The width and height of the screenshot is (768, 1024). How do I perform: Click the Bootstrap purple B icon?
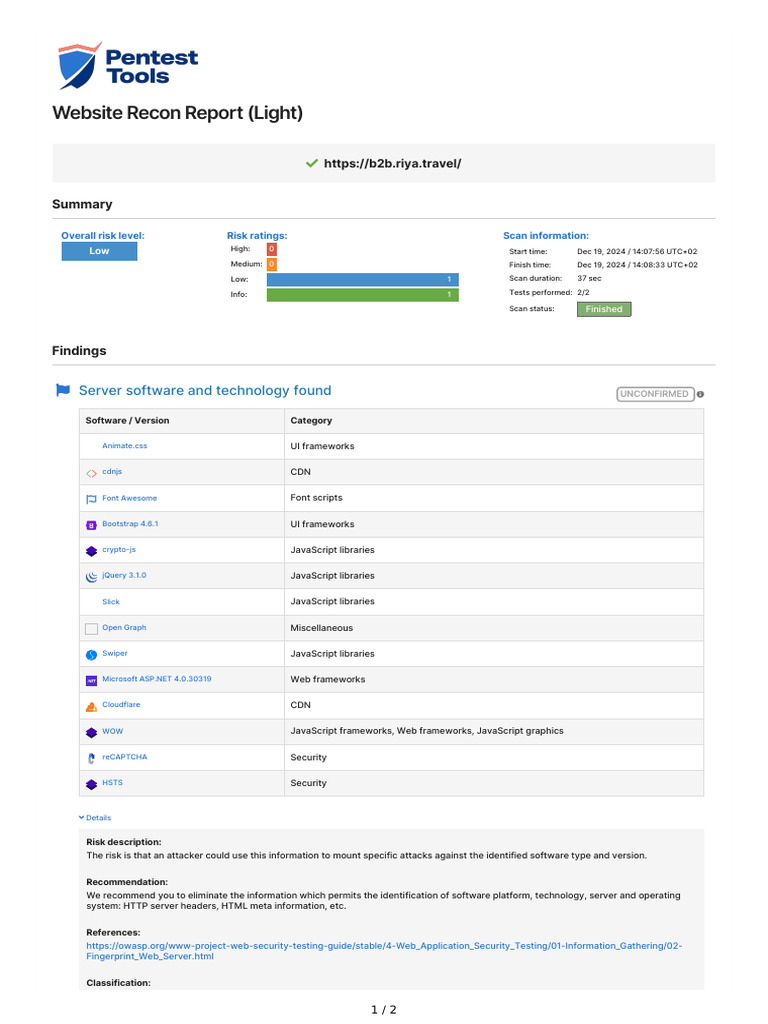point(91,525)
